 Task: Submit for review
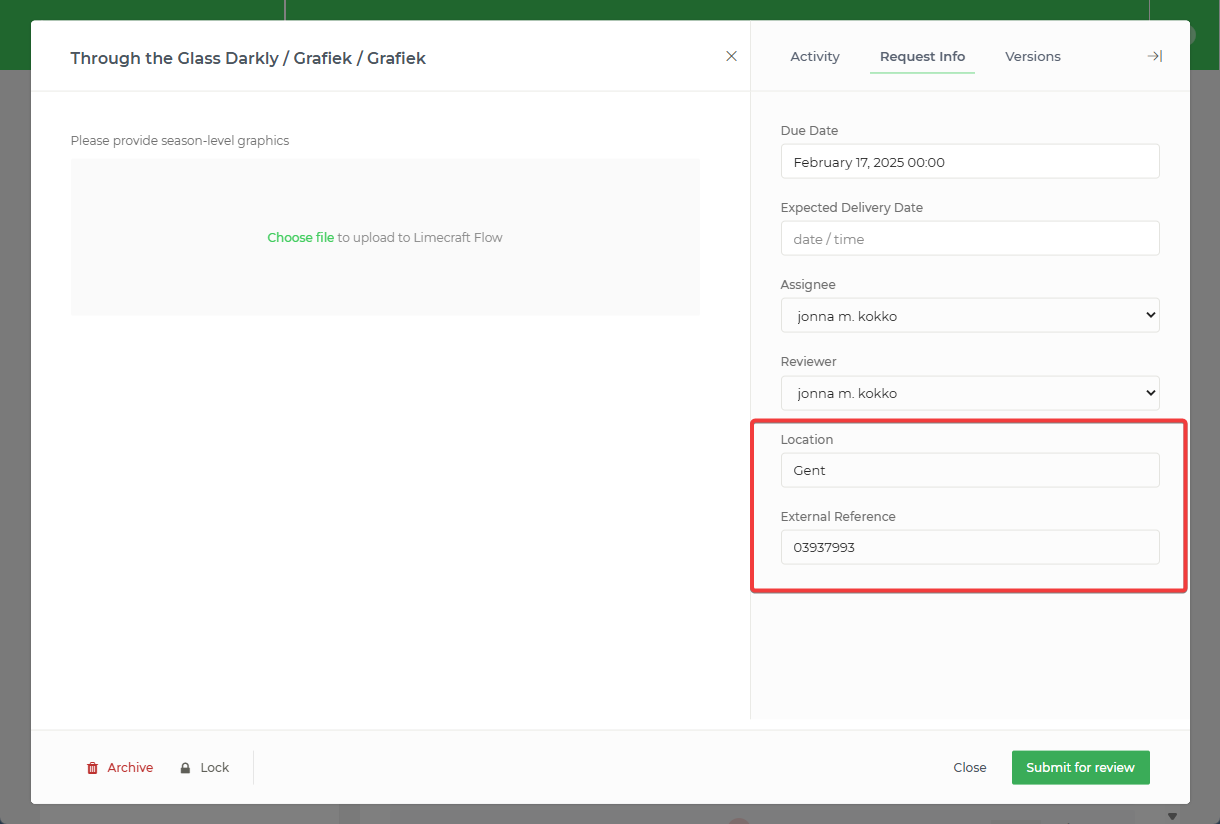pos(1080,767)
